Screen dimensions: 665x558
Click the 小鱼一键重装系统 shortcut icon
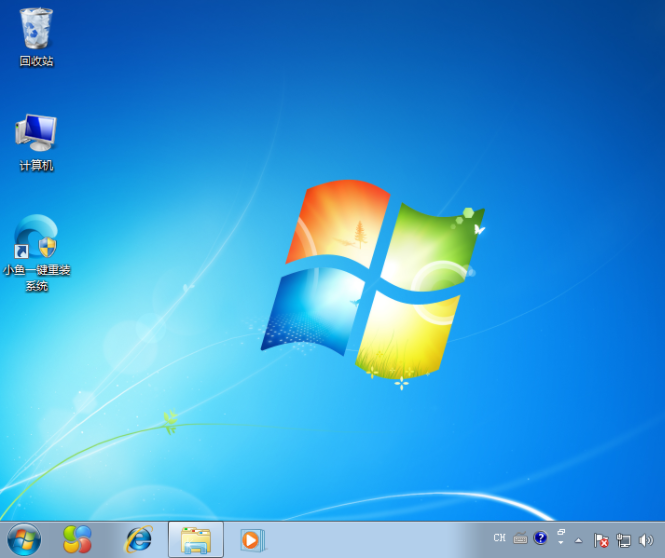tap(36, 237)
